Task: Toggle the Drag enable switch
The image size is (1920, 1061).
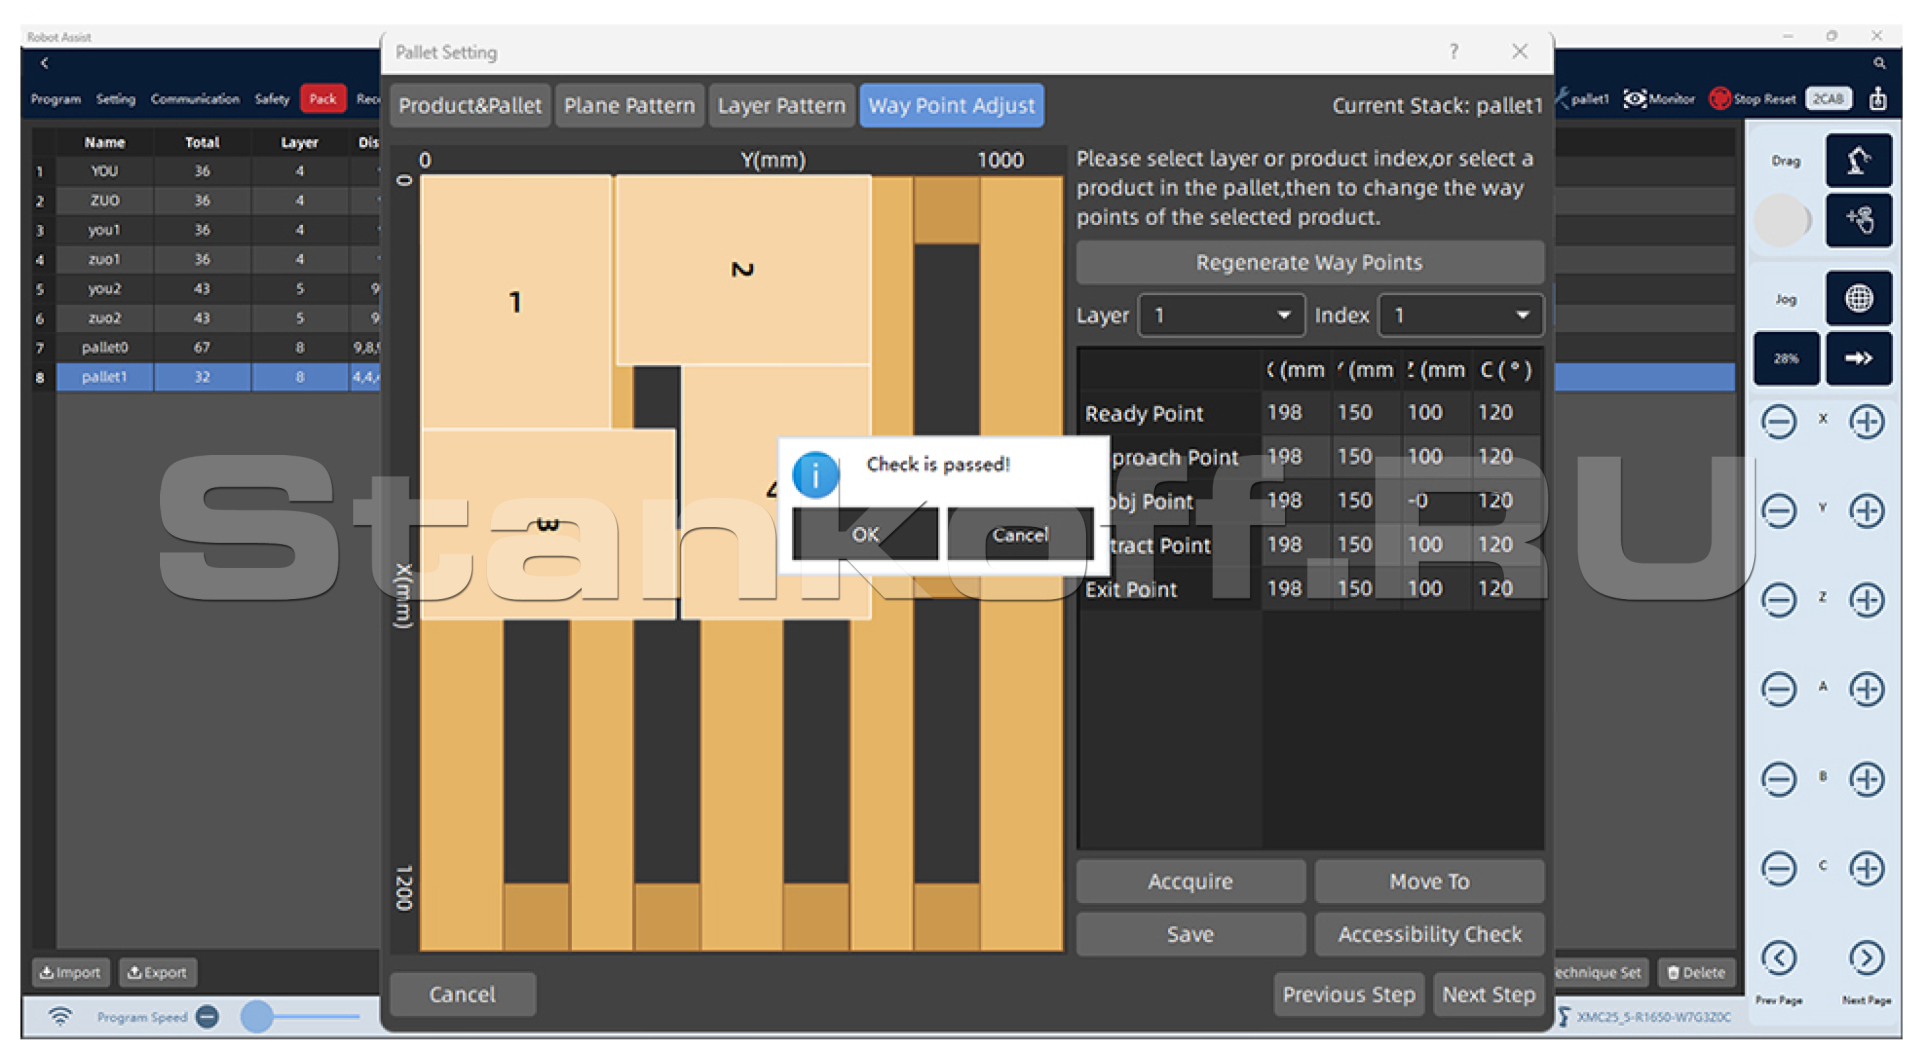Action: 1782,220
